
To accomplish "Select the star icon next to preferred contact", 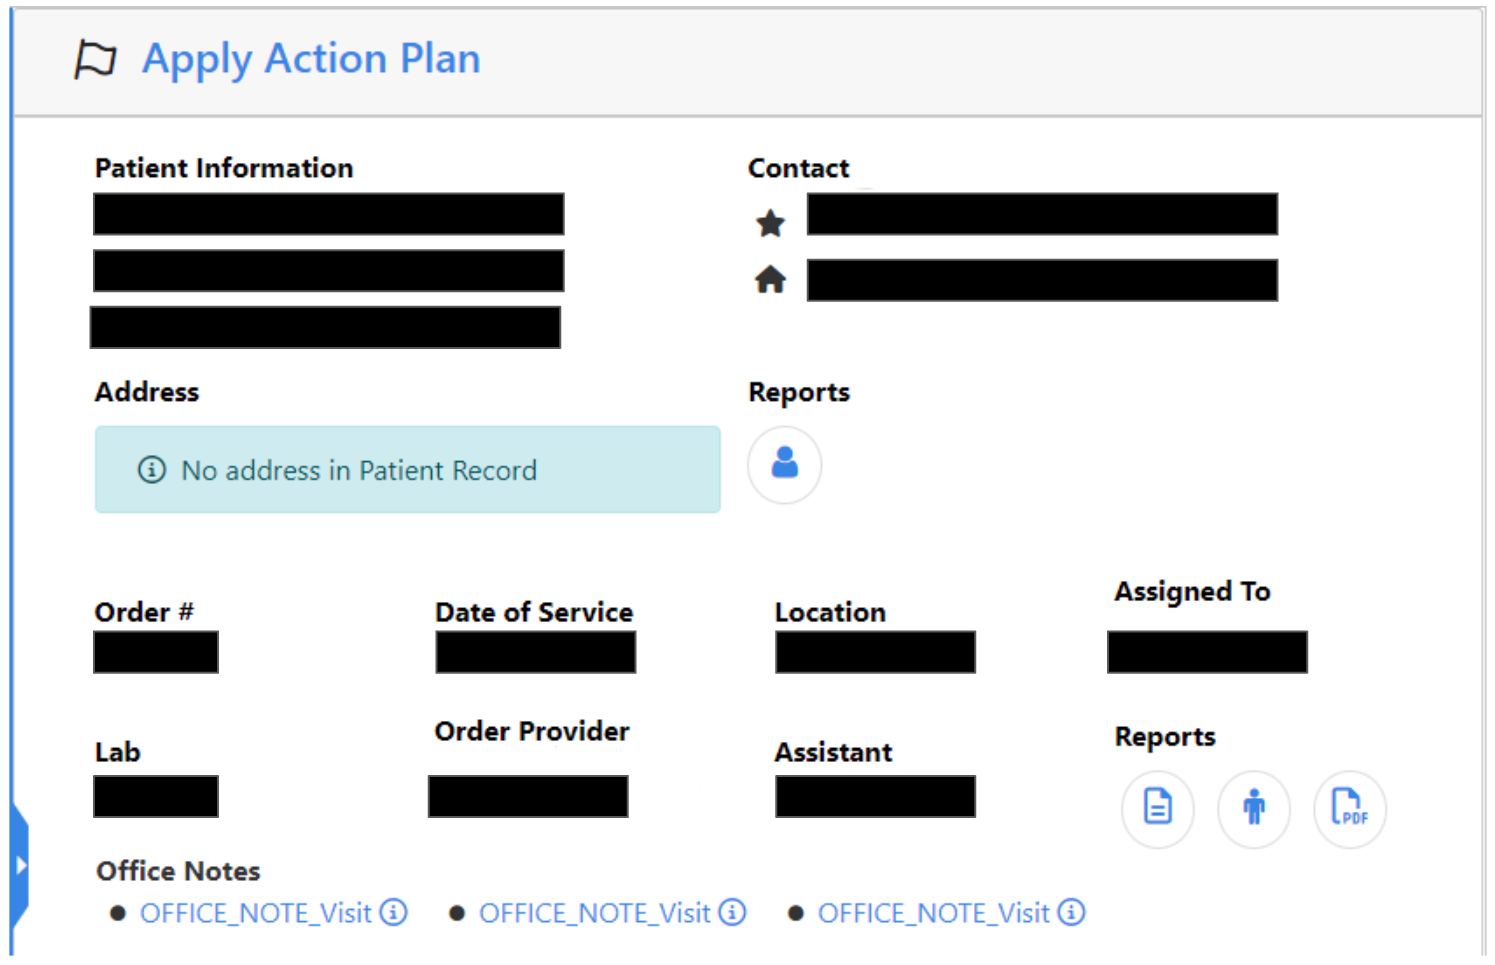I will coord(770,223).
